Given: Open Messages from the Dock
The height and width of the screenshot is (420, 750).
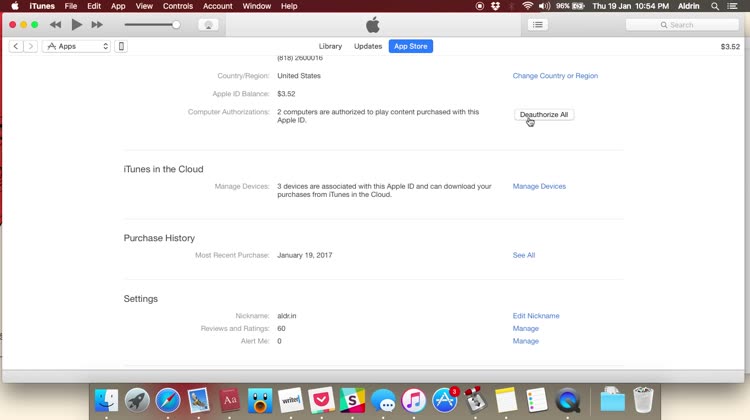Looking at the screenshot, I should 383,400.
